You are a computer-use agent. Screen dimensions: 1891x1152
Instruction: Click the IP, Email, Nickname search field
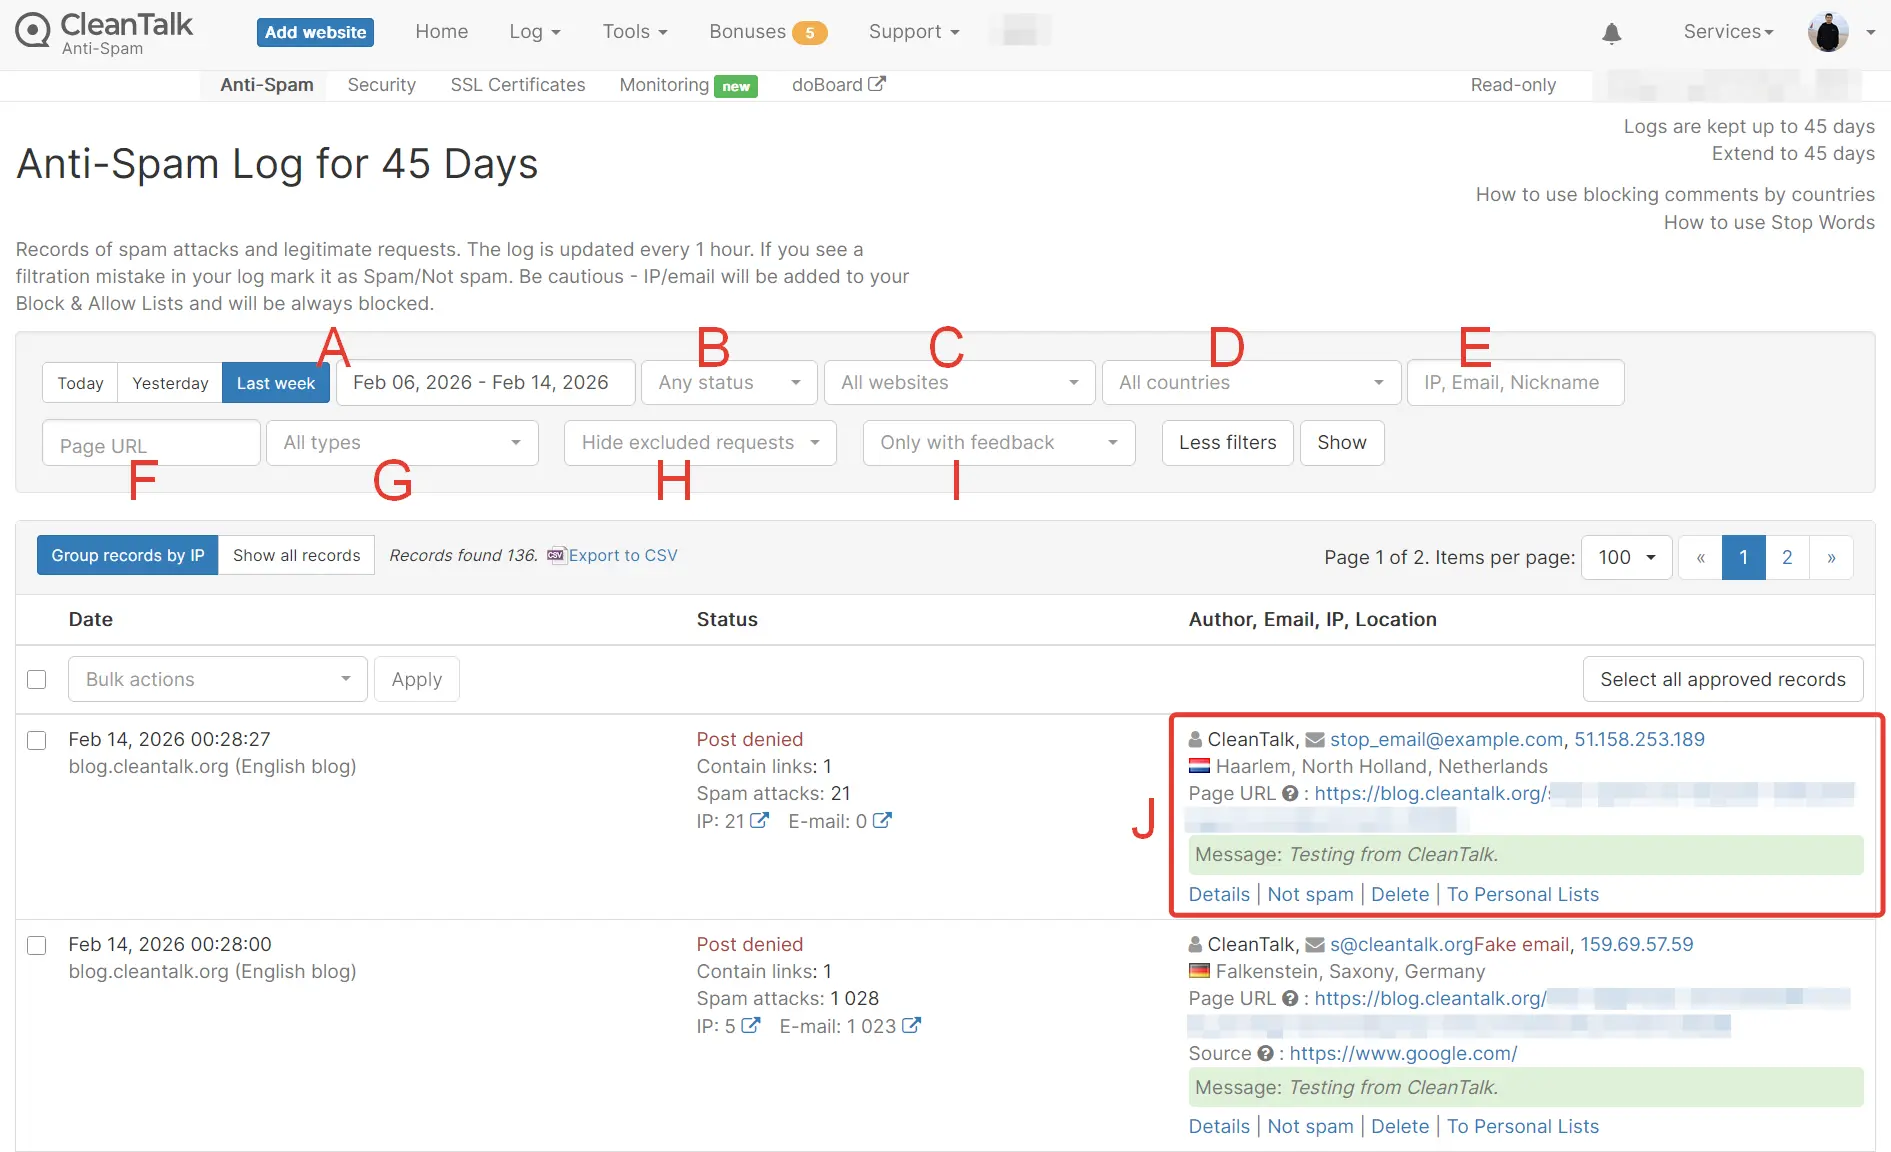click(x=1514, y=383)
